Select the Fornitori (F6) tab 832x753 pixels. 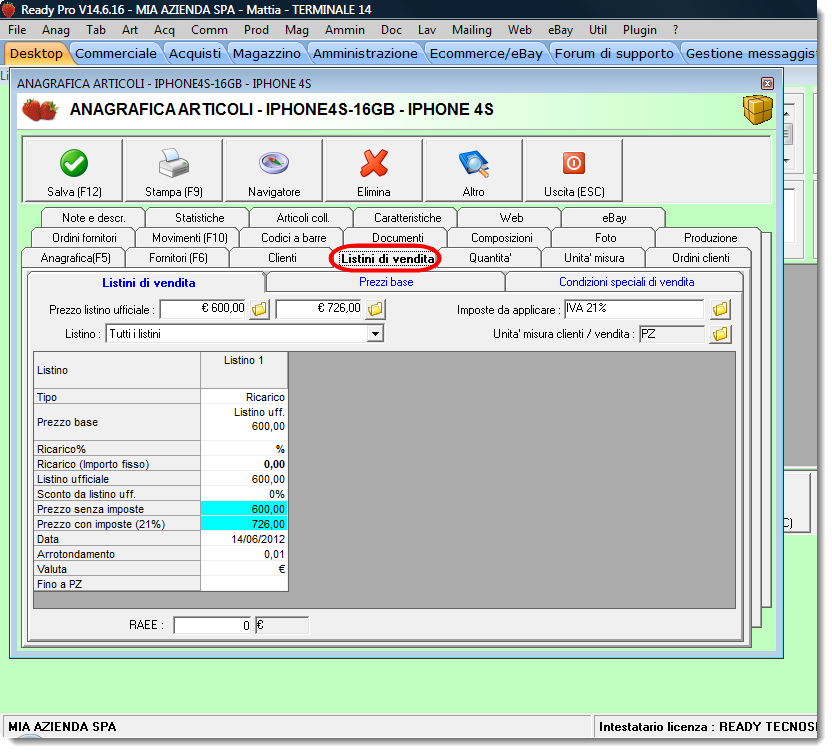(178, 258)
